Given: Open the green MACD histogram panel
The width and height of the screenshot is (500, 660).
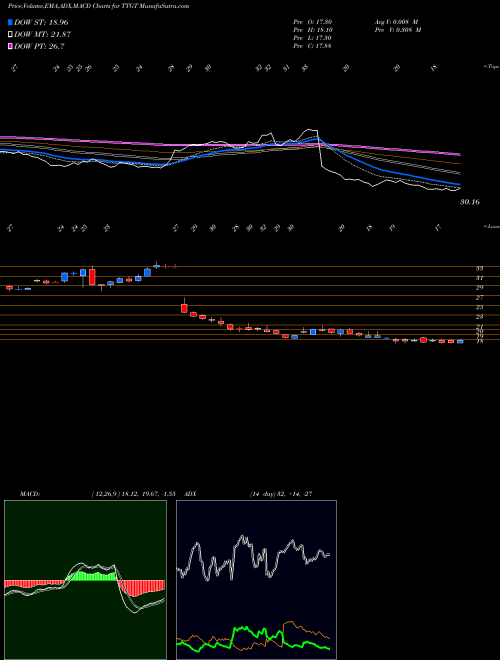Looking at the screenshot, I should [x=85, y=580].
